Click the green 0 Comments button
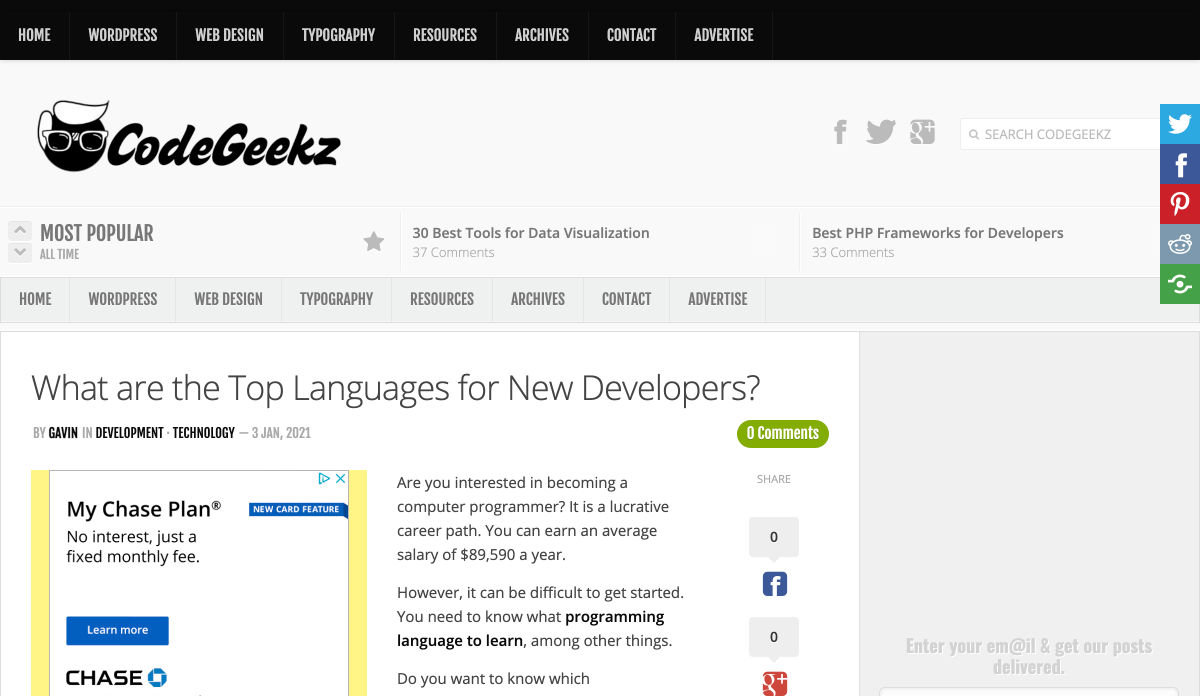The image size is (1200, 696). (783, 434)
